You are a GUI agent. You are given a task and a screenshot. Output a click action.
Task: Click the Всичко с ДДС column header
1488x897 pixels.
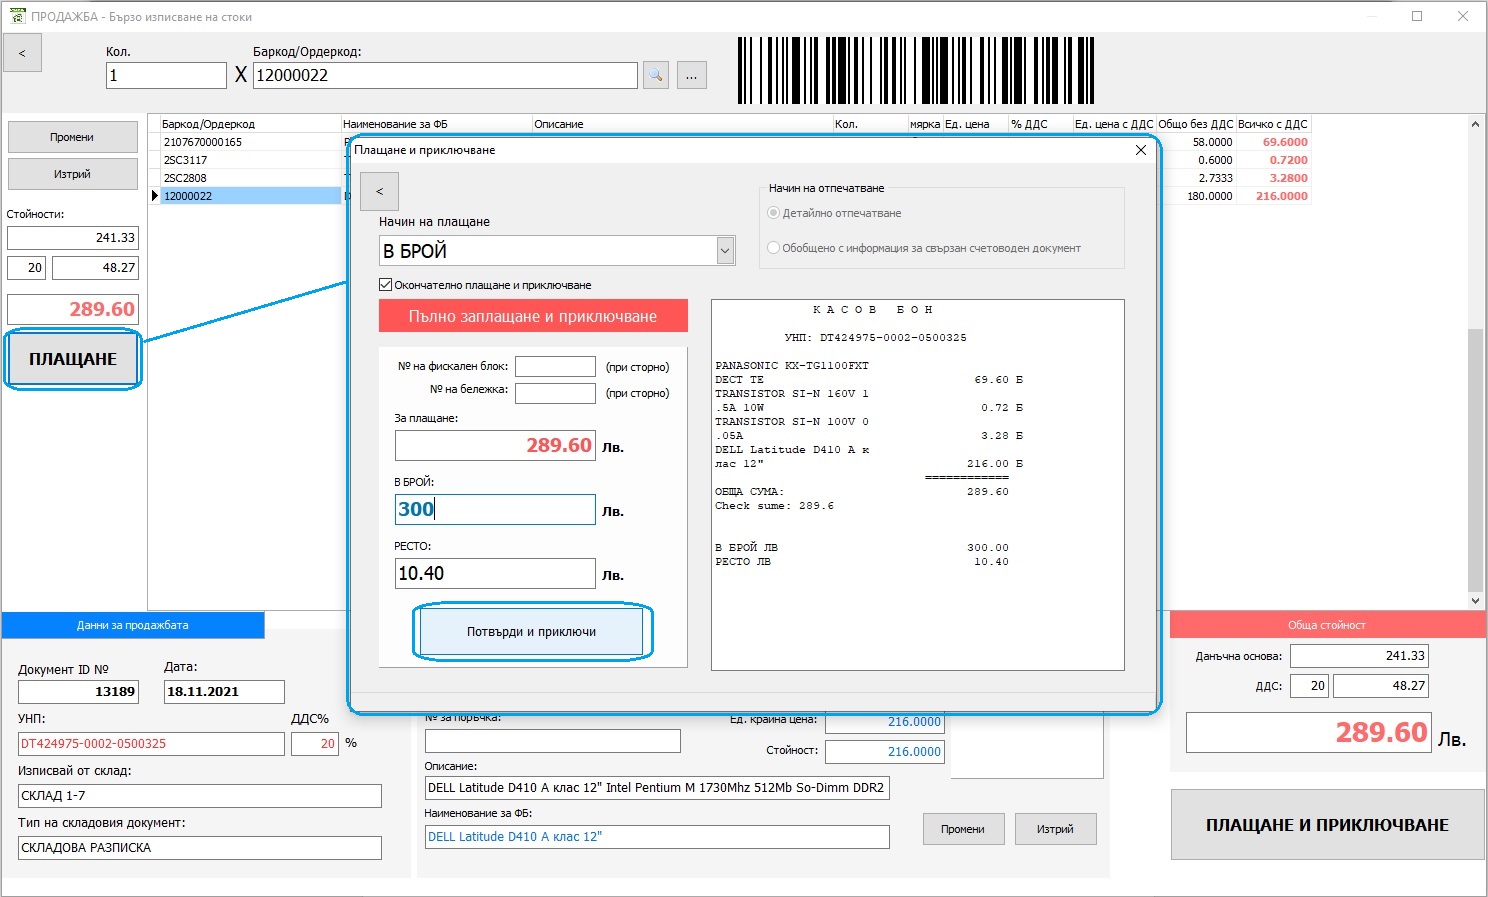coord(1273,124)
